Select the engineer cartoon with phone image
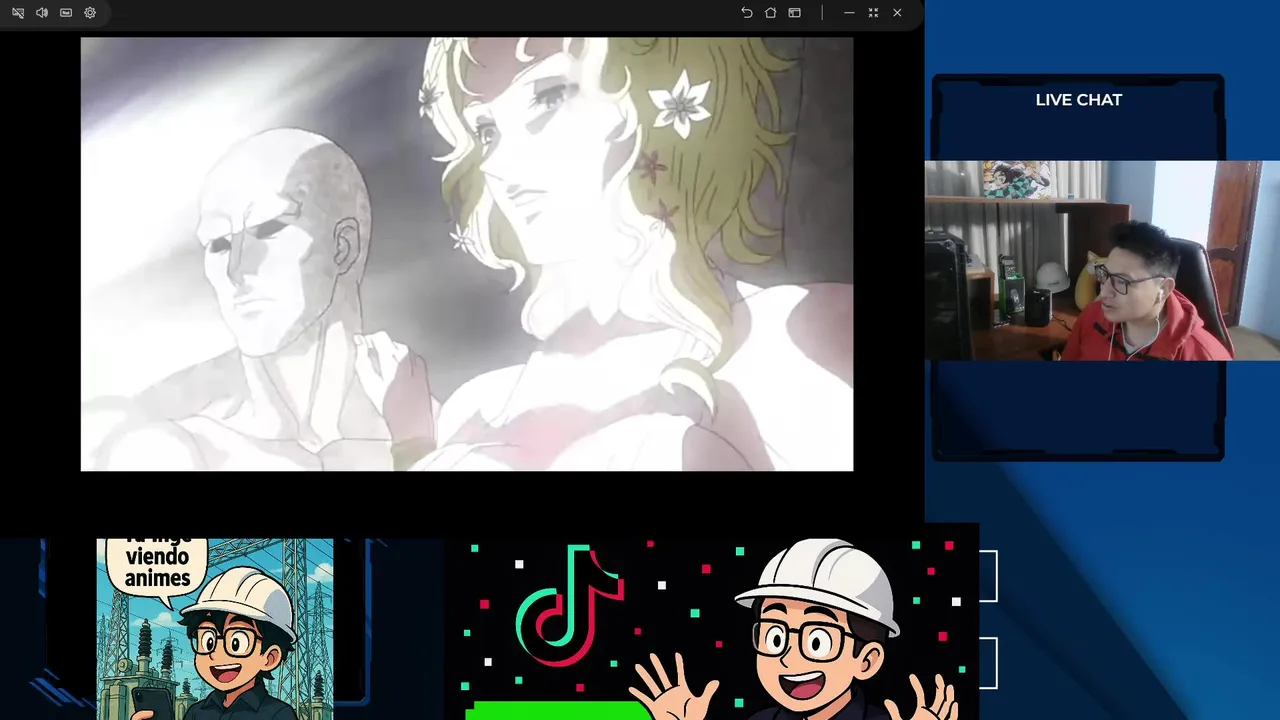 pos(215,629)
